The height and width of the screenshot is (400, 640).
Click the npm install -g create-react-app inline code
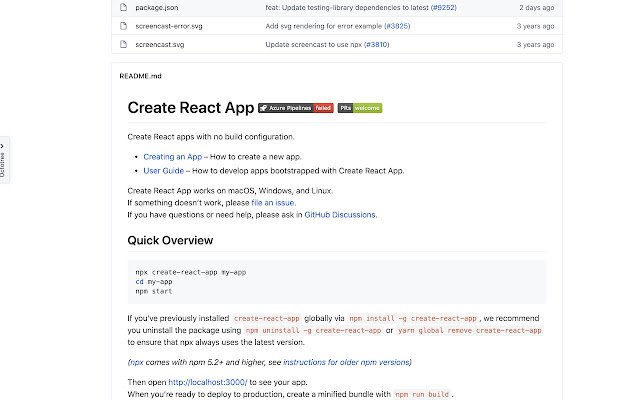[413, 318]
